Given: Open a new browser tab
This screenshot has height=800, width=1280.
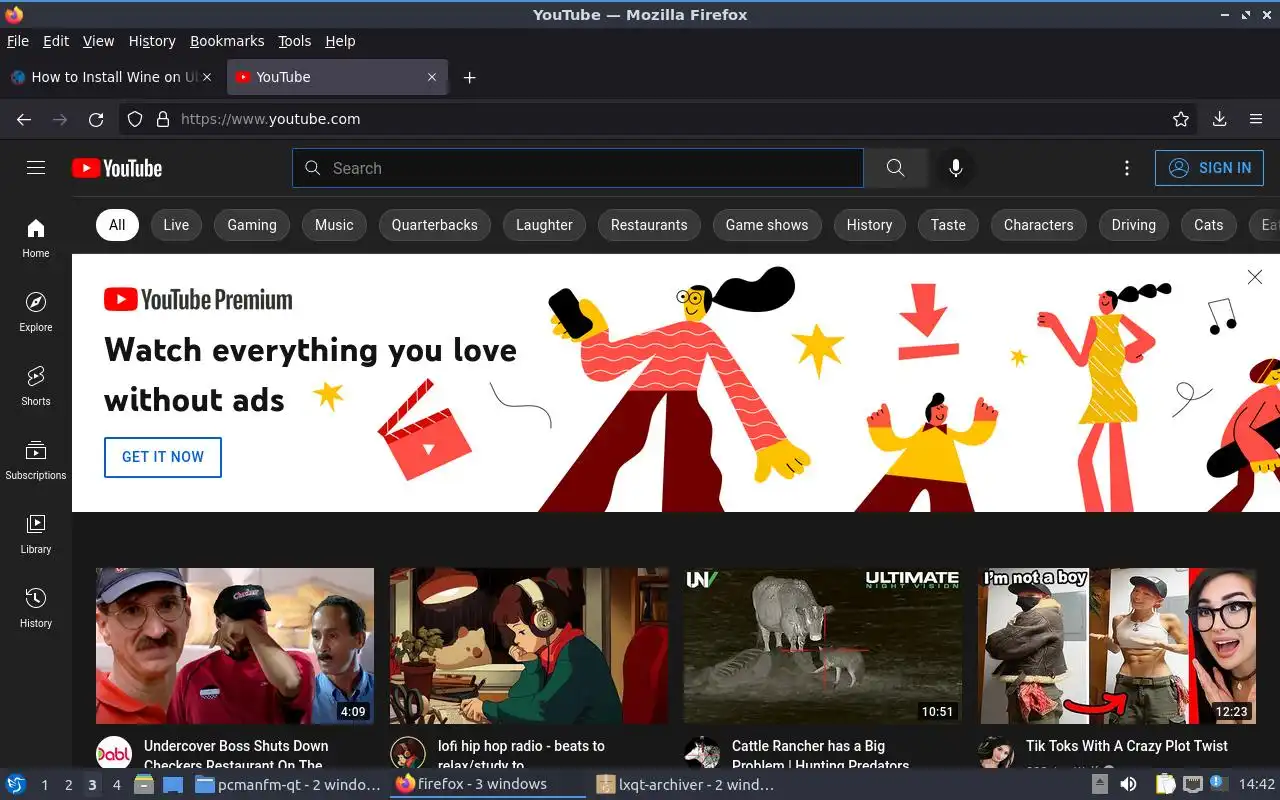Looking at the screenshot, I should click(x=469, y=77).
